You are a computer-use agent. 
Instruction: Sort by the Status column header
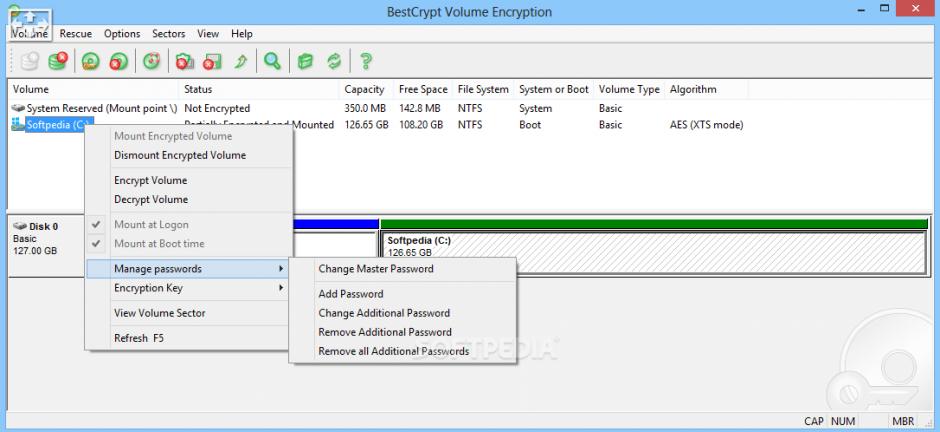point(259,89)
